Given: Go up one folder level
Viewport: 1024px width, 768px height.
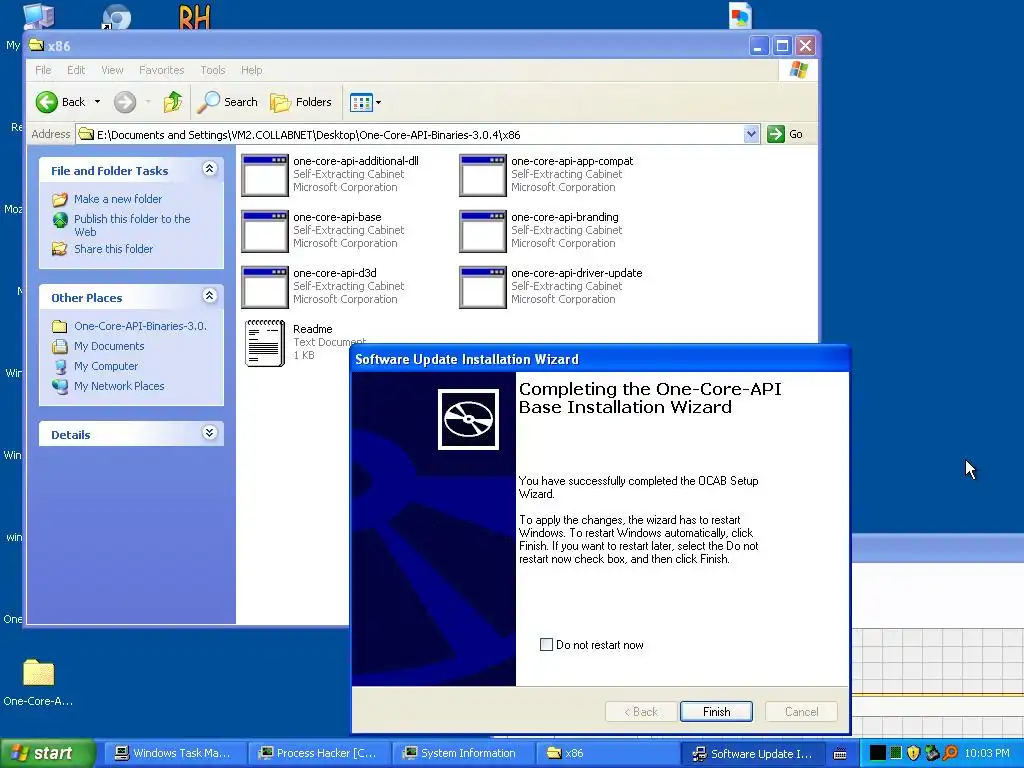Looking at the screenshot, I should (x=172, y=102).
